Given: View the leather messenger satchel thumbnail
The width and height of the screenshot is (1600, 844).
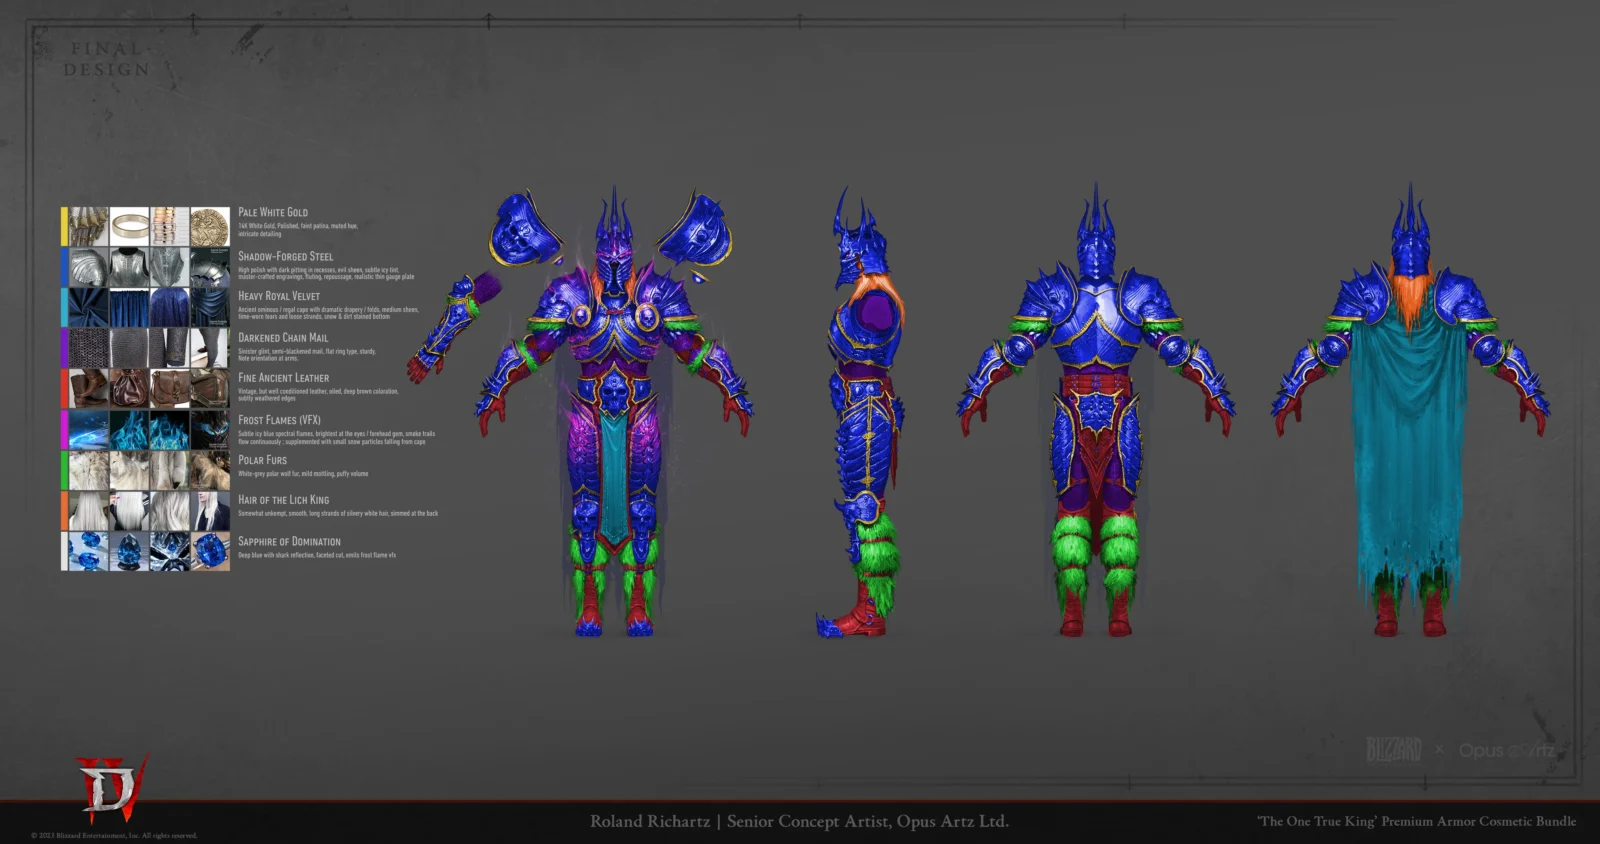Looking at the screenshot, I should pyautogui.click(x=169, y=388).
